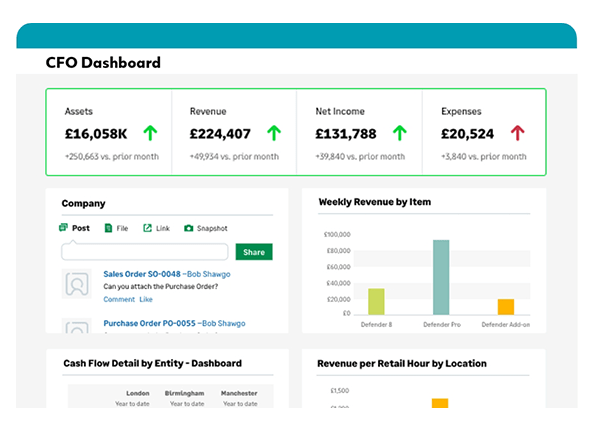Viewport: 602px width, 438px height.
Task: Select the Defender Add-on orange bar
Action: (506, 307)
